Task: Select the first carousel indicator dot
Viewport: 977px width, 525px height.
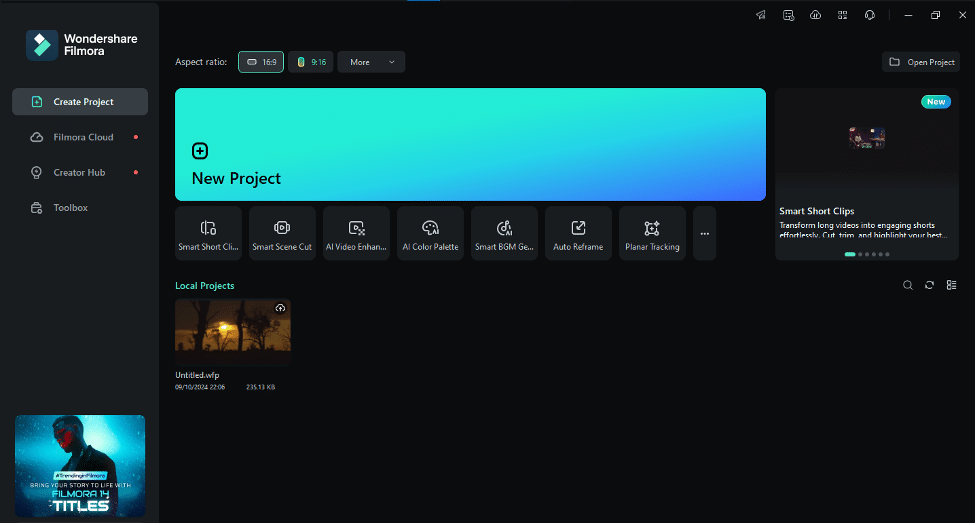Action: (850, 254)
